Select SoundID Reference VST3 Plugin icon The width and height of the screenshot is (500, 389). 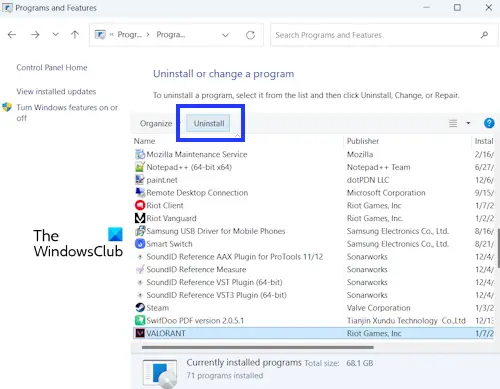click(140, 295)
